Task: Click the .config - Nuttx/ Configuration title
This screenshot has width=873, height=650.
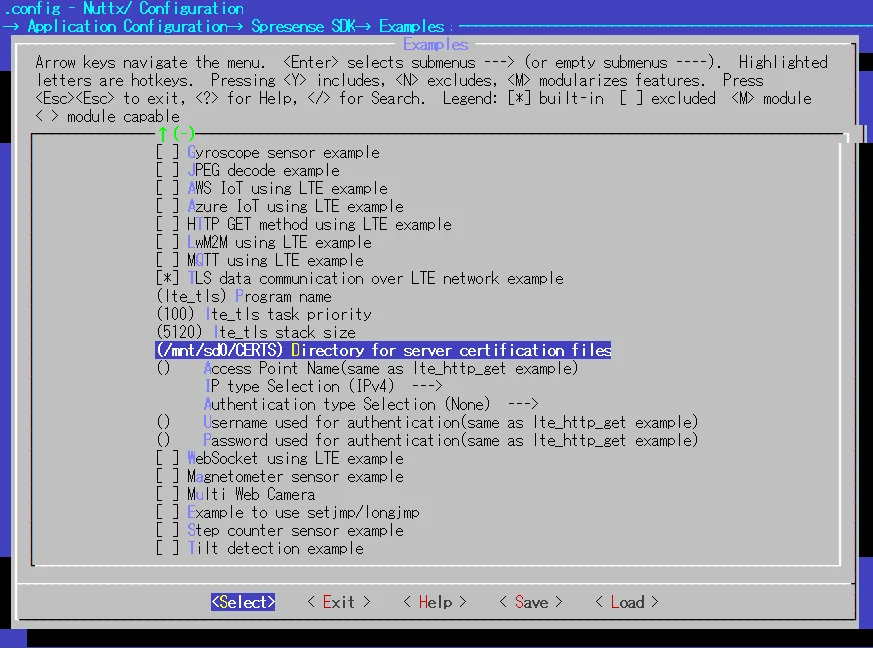Action: click(124, 8)
